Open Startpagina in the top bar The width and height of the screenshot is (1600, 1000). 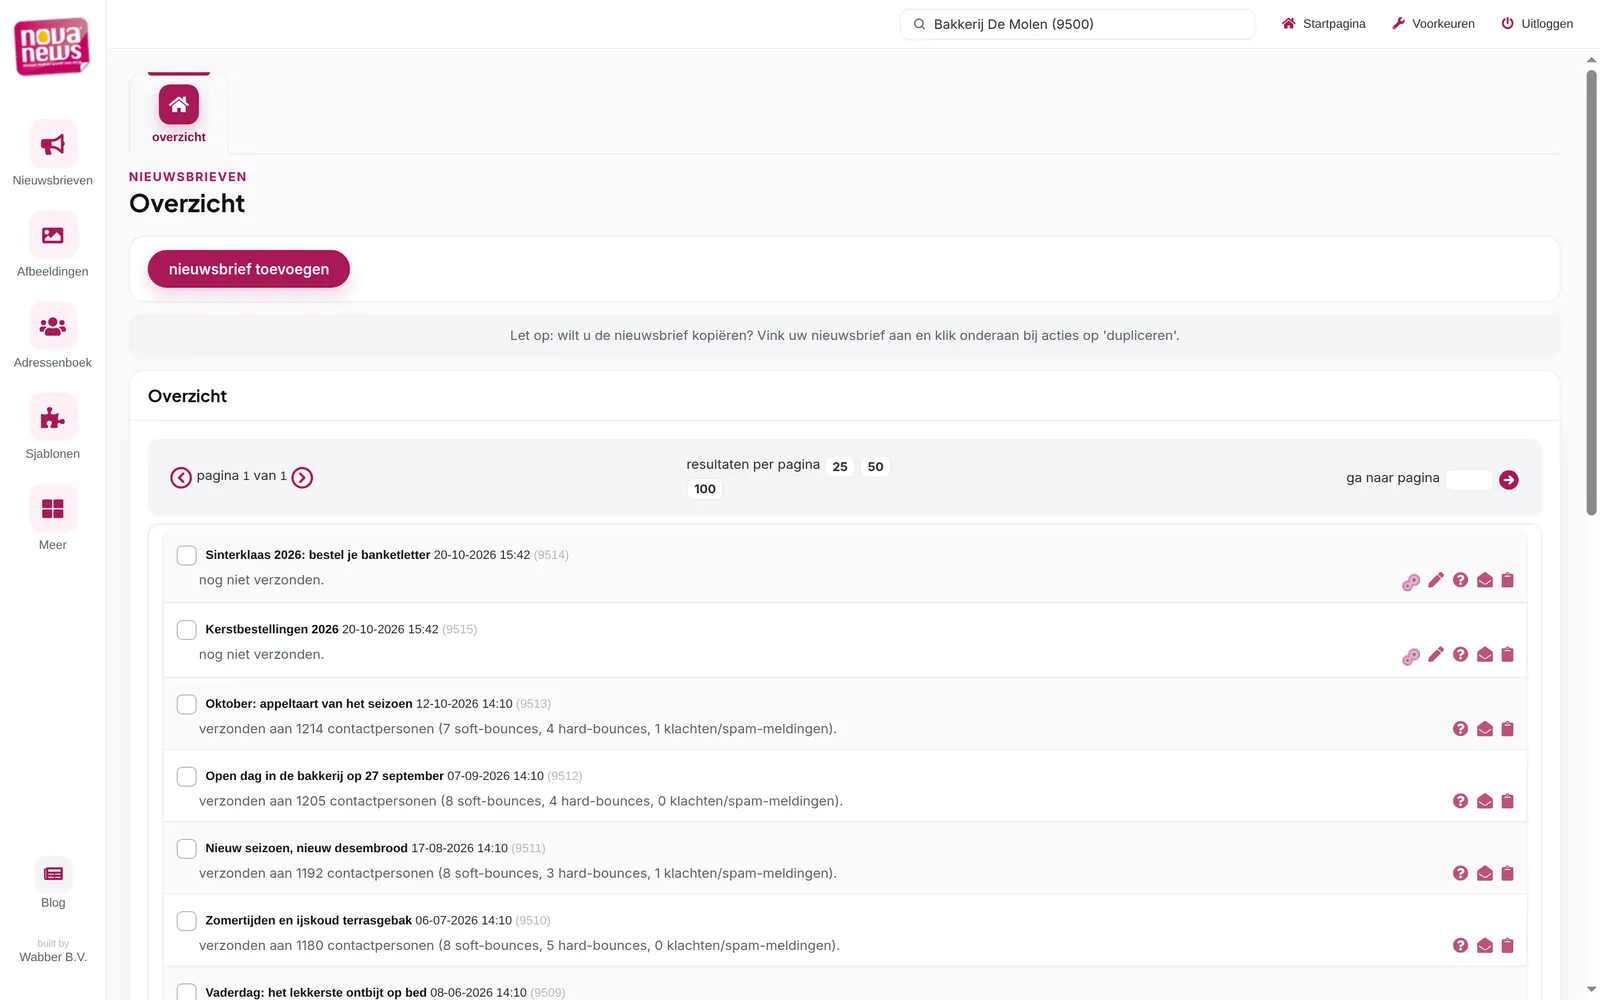tap(1323, 24)
